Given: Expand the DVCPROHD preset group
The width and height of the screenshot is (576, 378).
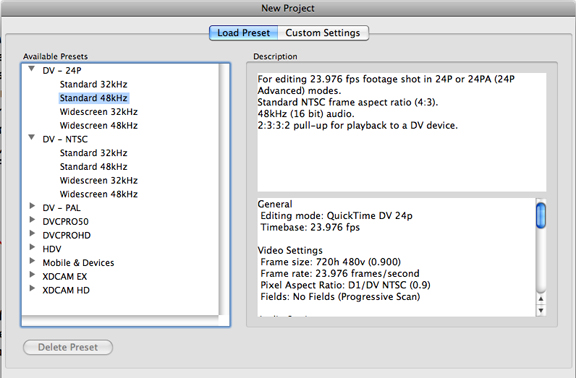Looking at the screenshot, I should (32, 233).
